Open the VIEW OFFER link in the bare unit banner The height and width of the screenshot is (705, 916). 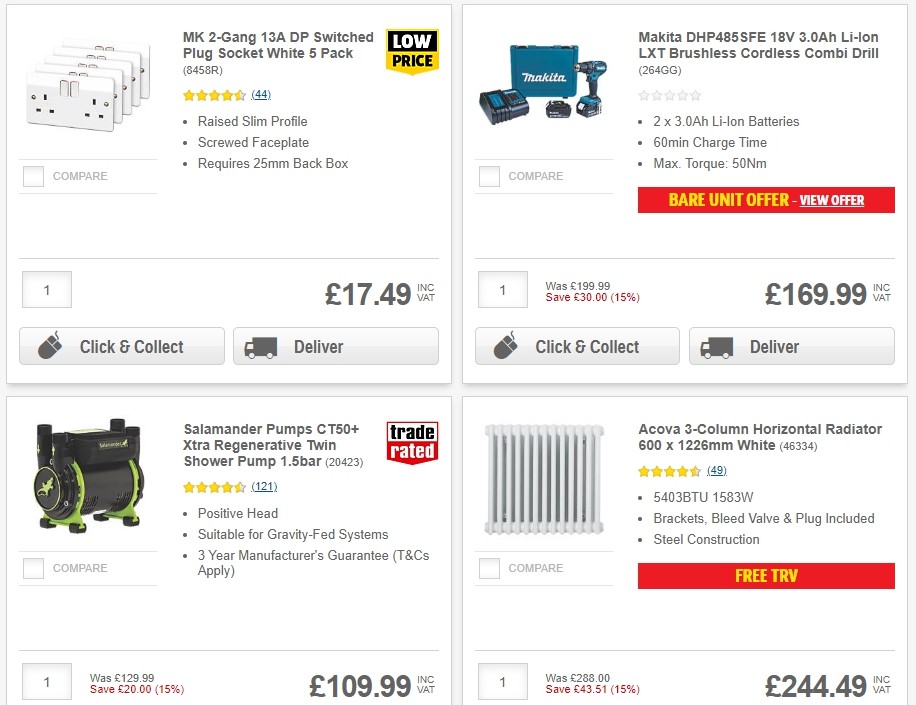coord(832,200)
